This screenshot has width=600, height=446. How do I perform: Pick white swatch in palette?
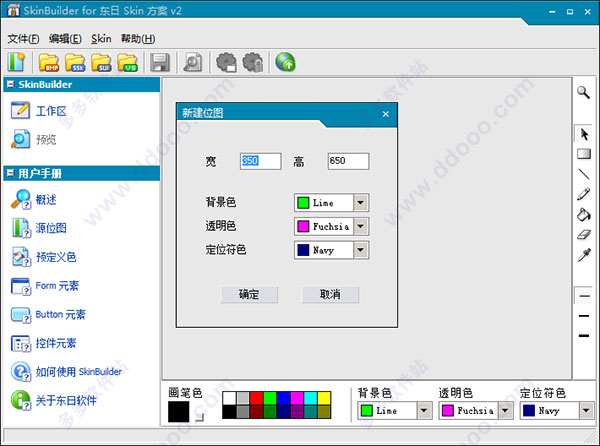(x=229, y=398)
